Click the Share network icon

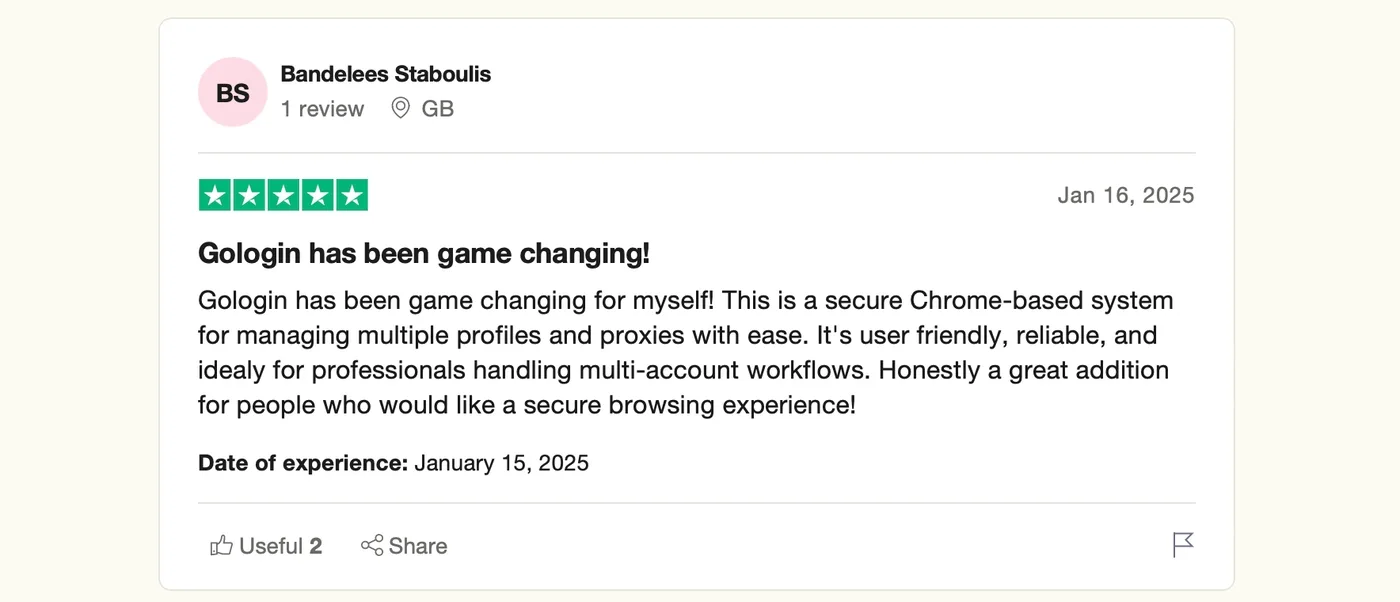click(372, 546)
